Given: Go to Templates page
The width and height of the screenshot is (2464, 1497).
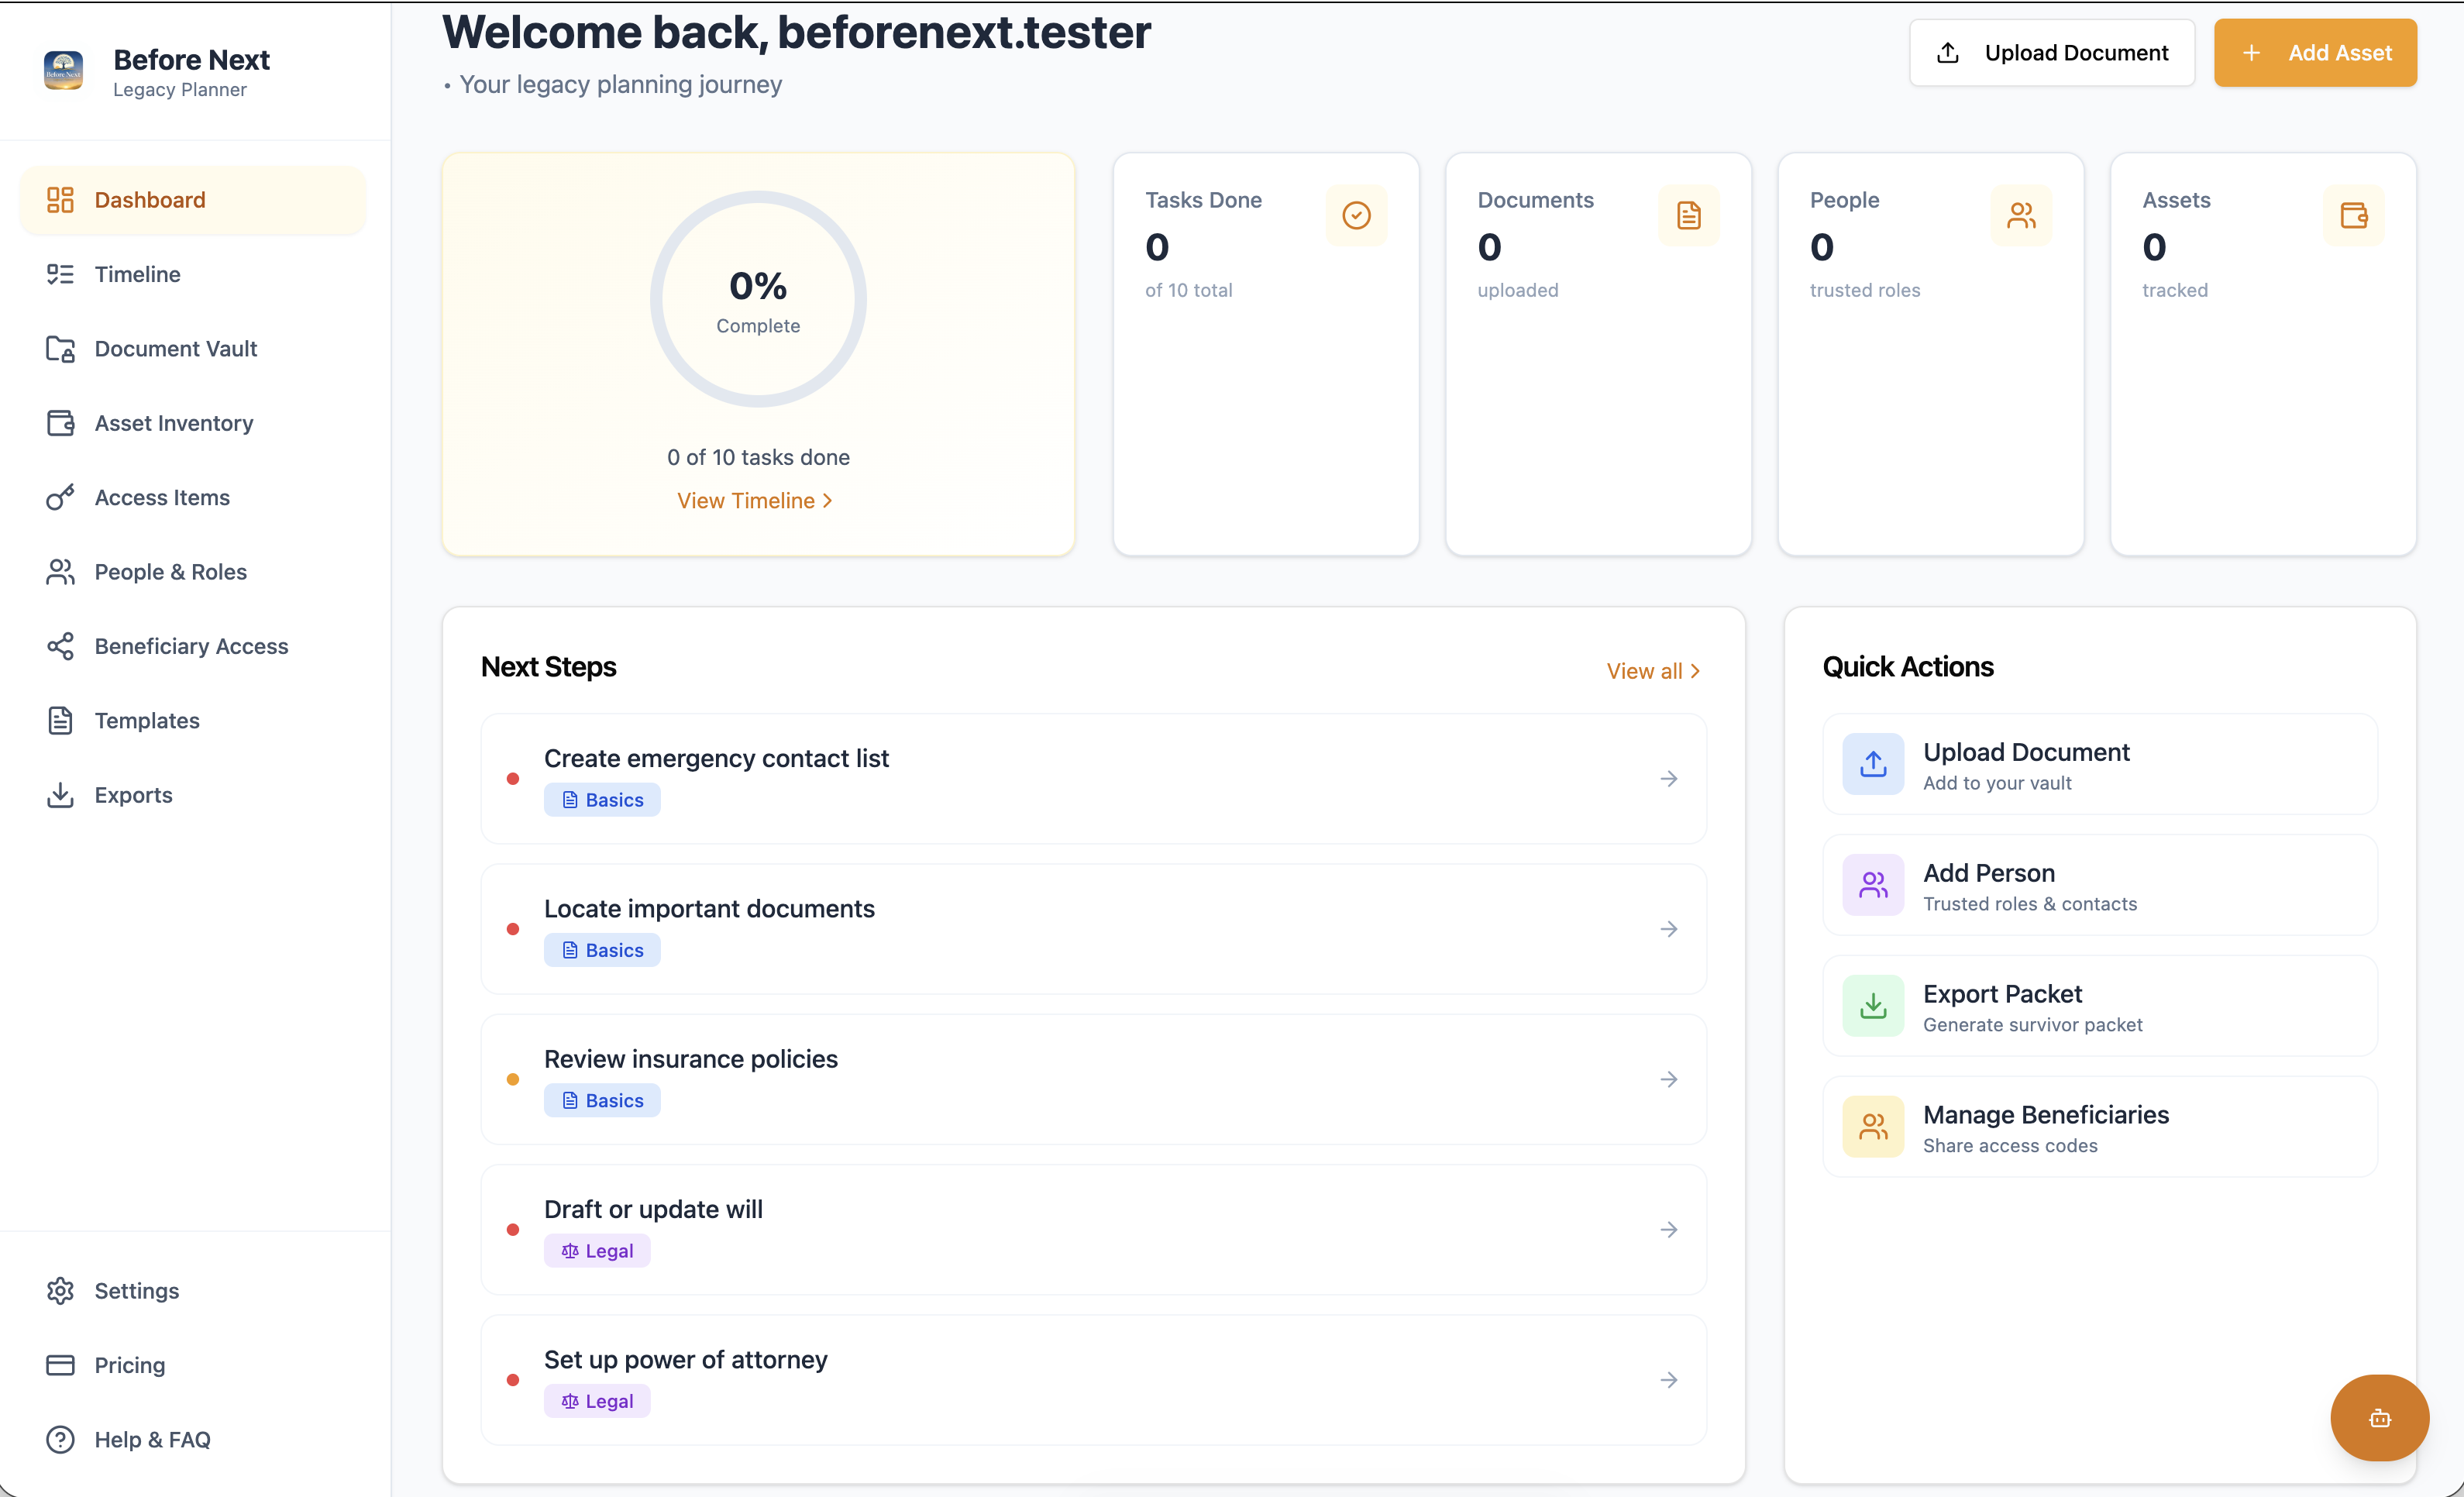Looking at the screenshot, I should 193,721.
